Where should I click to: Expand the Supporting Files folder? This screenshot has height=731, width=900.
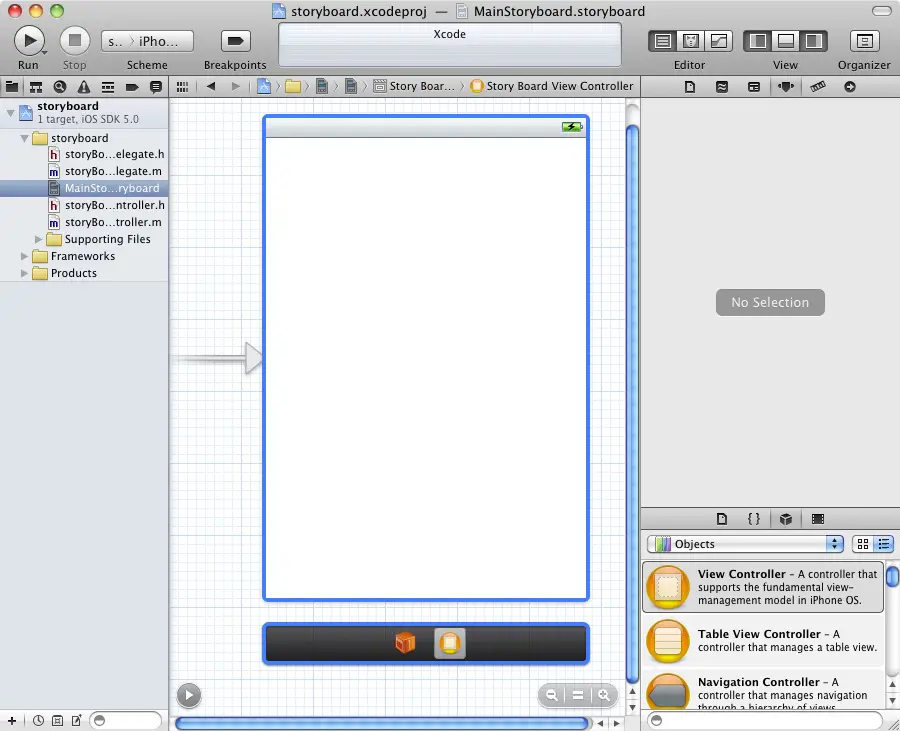click(x=39, y=239)
